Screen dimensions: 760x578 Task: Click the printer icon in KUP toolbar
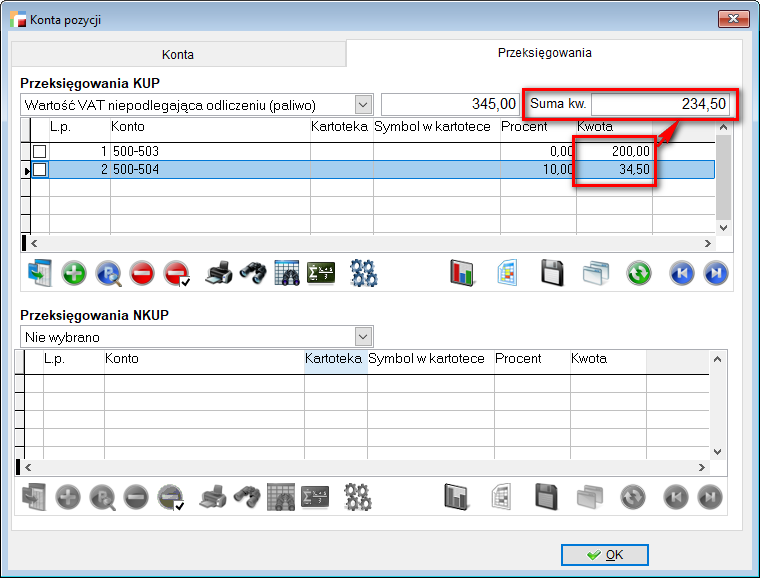[x=217, y=273]
